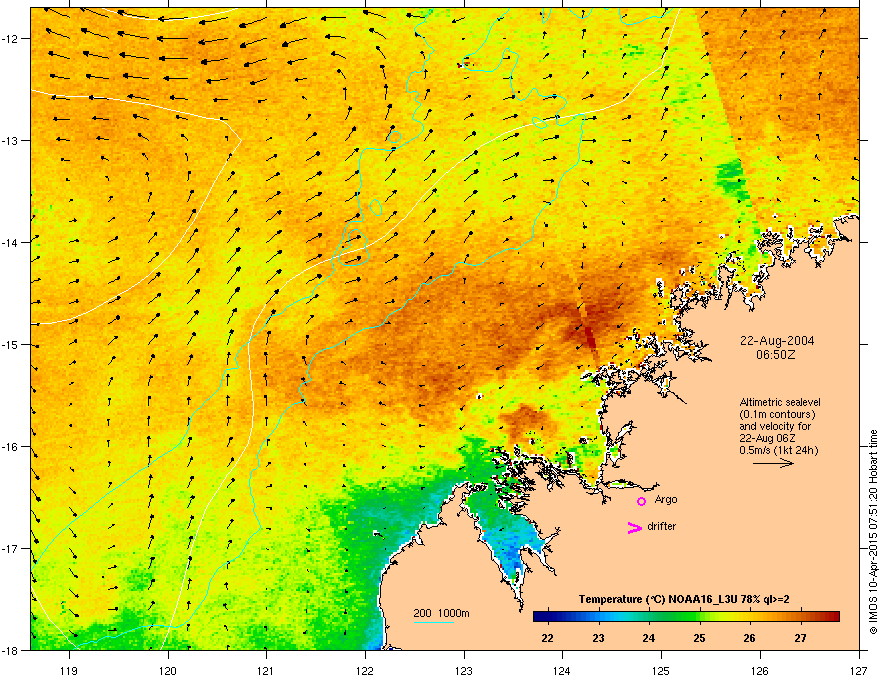Click the longitude axis label 121
The image size is (880, 680).
click(266, 670)
